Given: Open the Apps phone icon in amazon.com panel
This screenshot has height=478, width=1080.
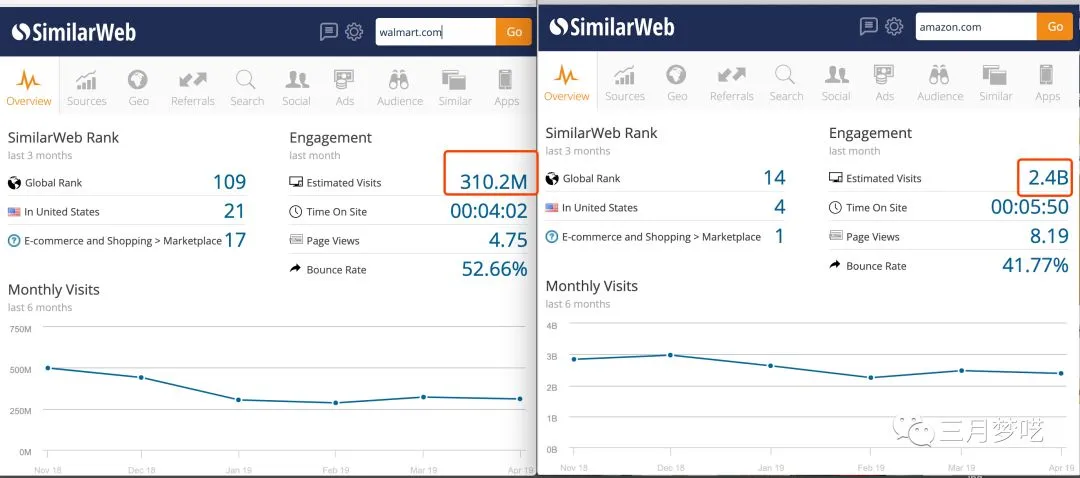Looking at the screenshot, I should (1047, 75).
